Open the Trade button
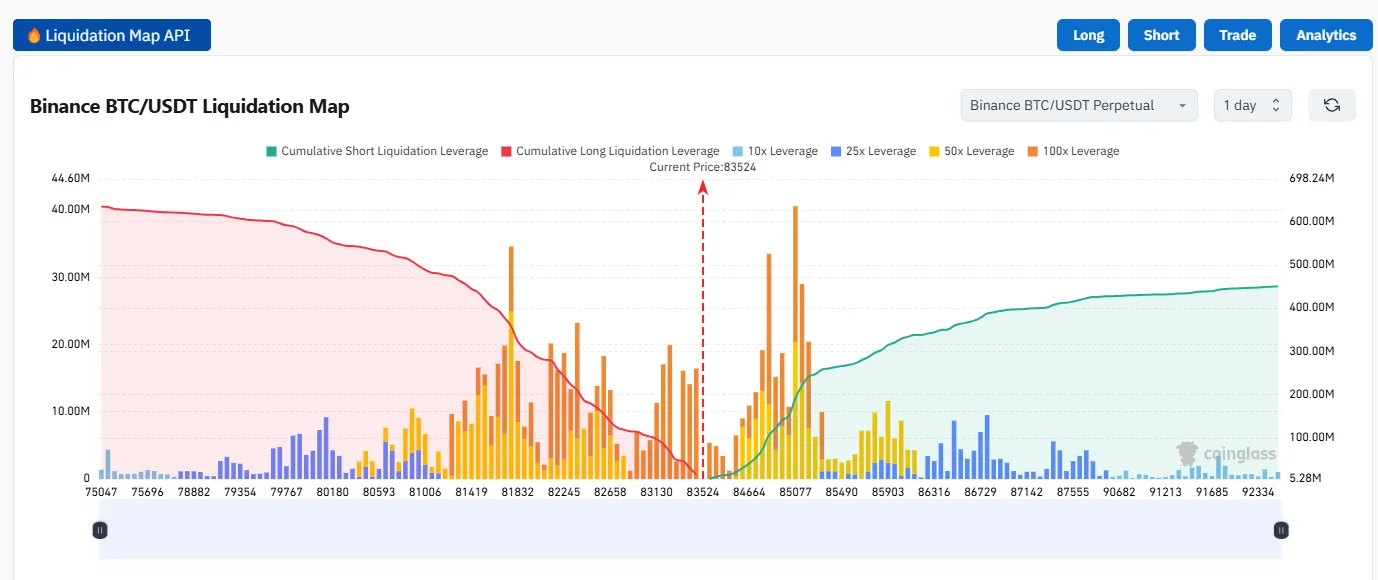This screenshot has height=580, width=1378. (1237, 35)
